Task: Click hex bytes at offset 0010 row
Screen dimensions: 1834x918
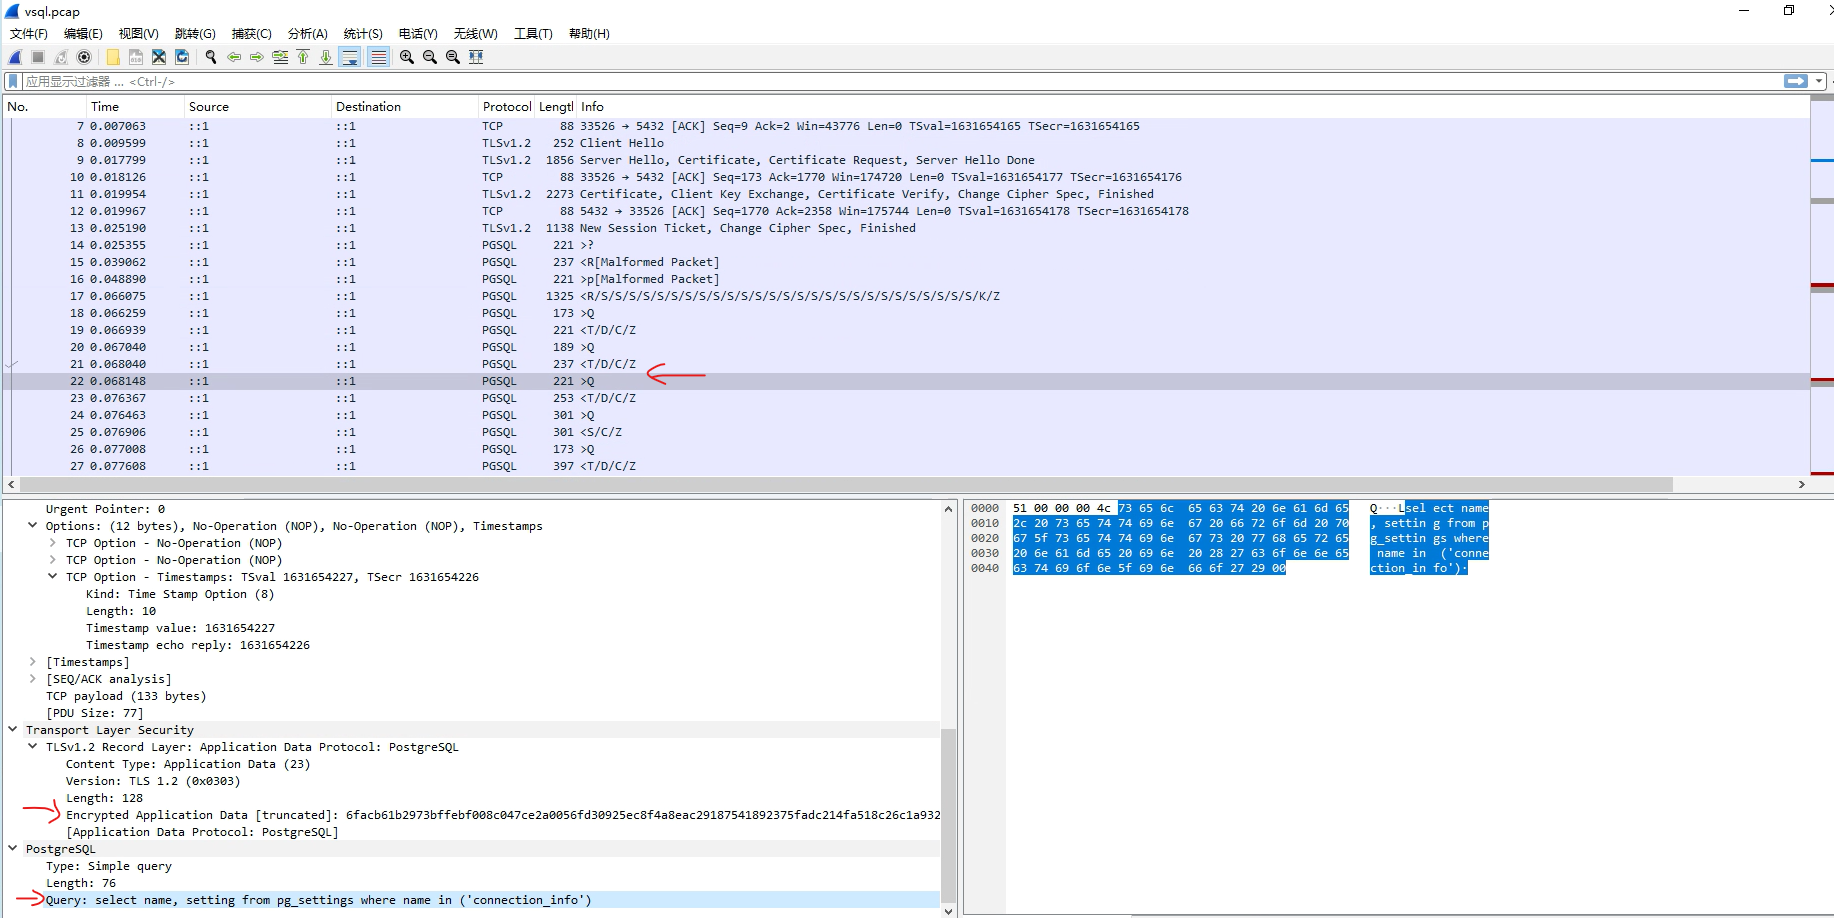Action: (1180, 523)
